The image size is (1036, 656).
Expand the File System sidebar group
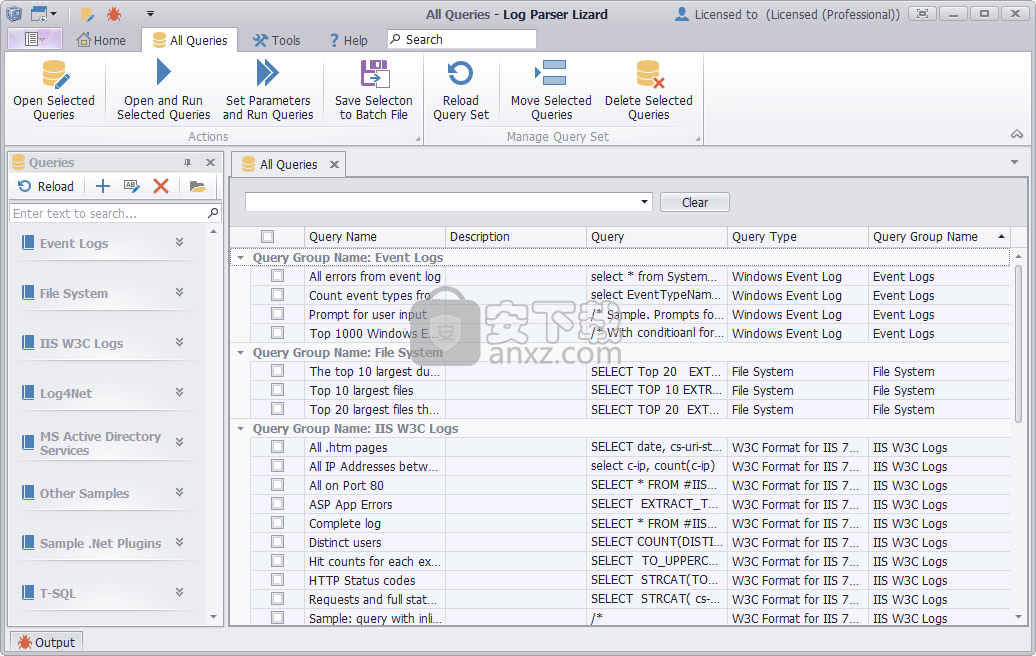click(x=179, y=292)
